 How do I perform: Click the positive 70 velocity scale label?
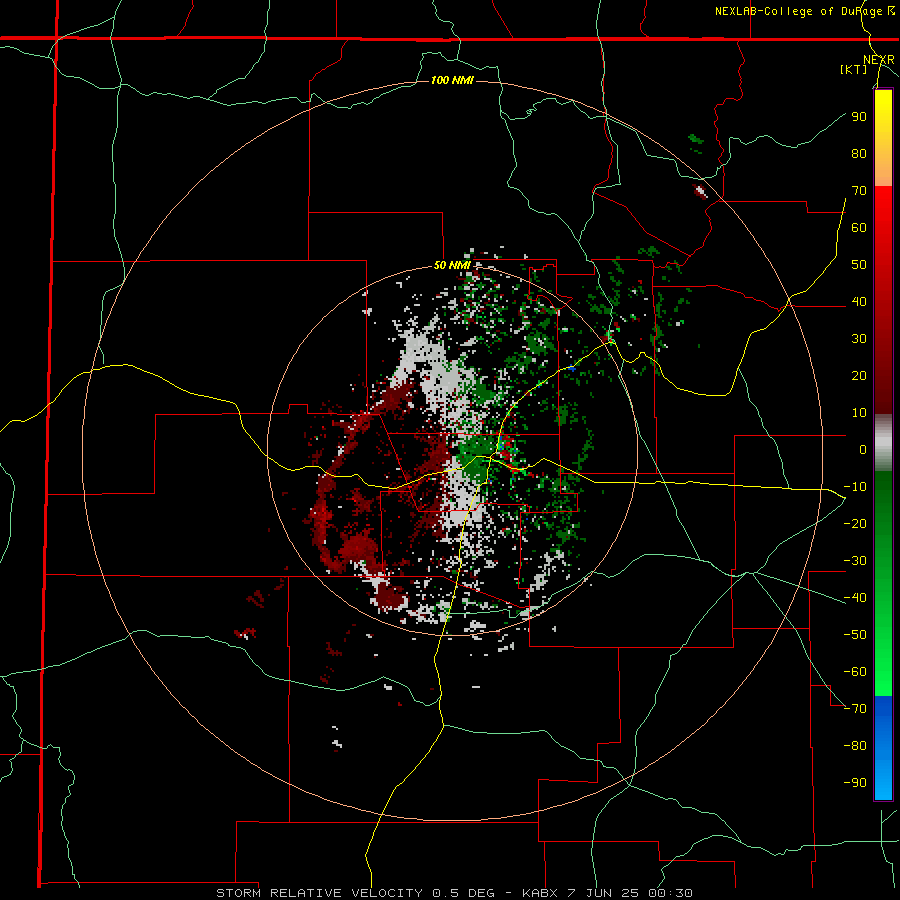pos(859,191)
